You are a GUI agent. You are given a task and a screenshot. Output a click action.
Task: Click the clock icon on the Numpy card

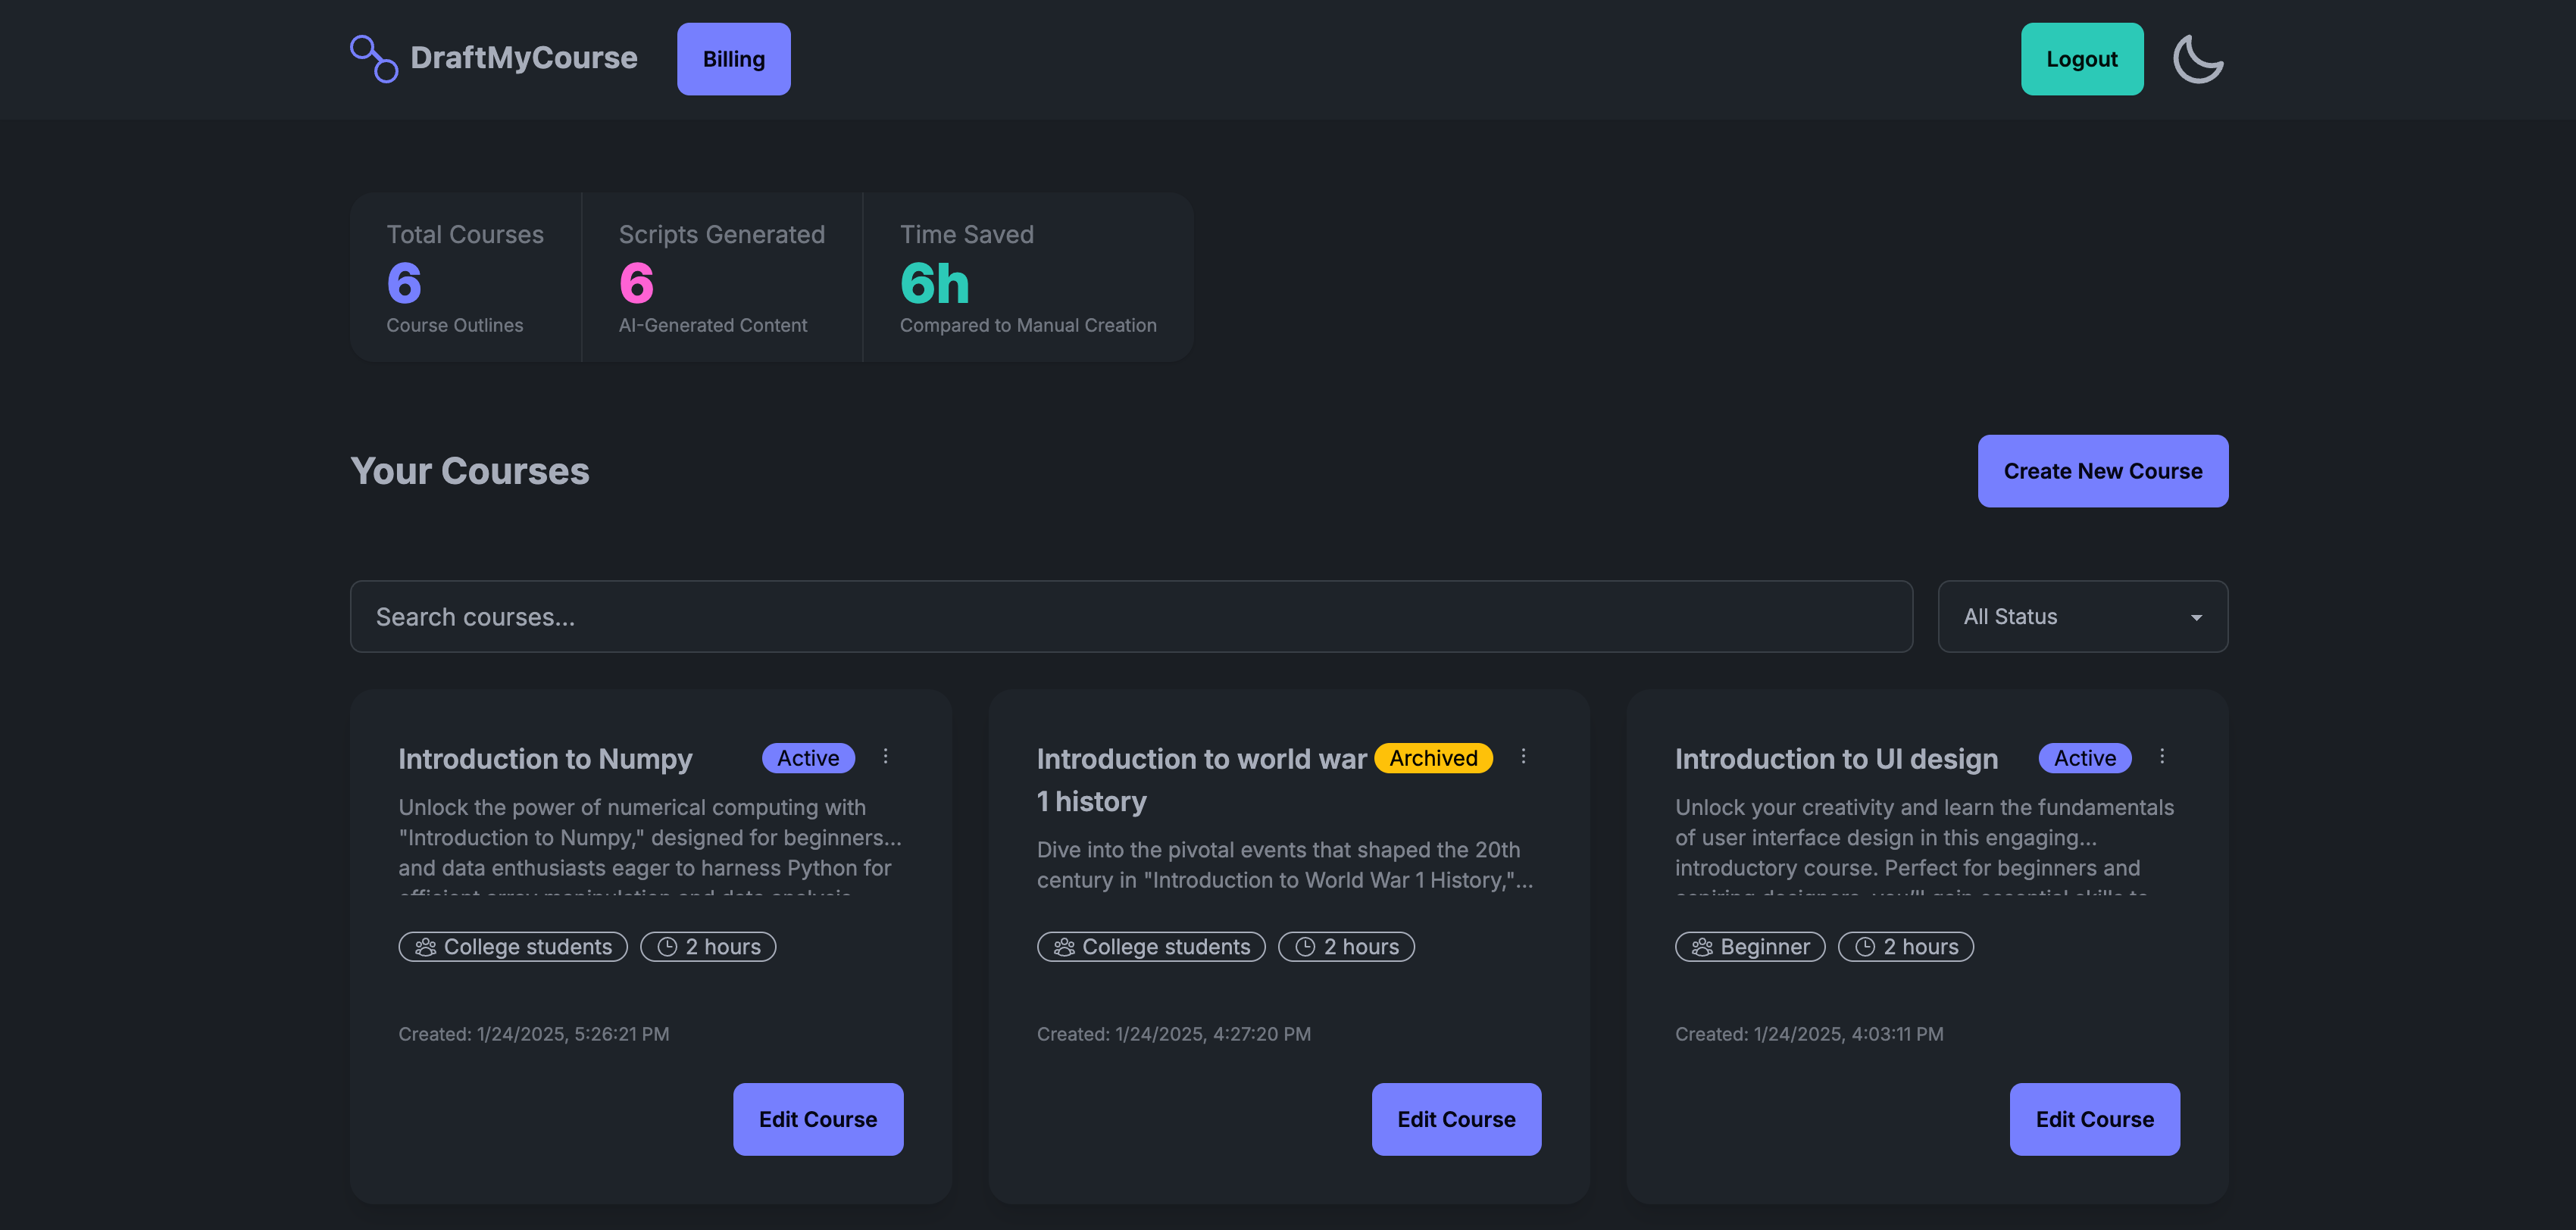[x=667, y=947]
